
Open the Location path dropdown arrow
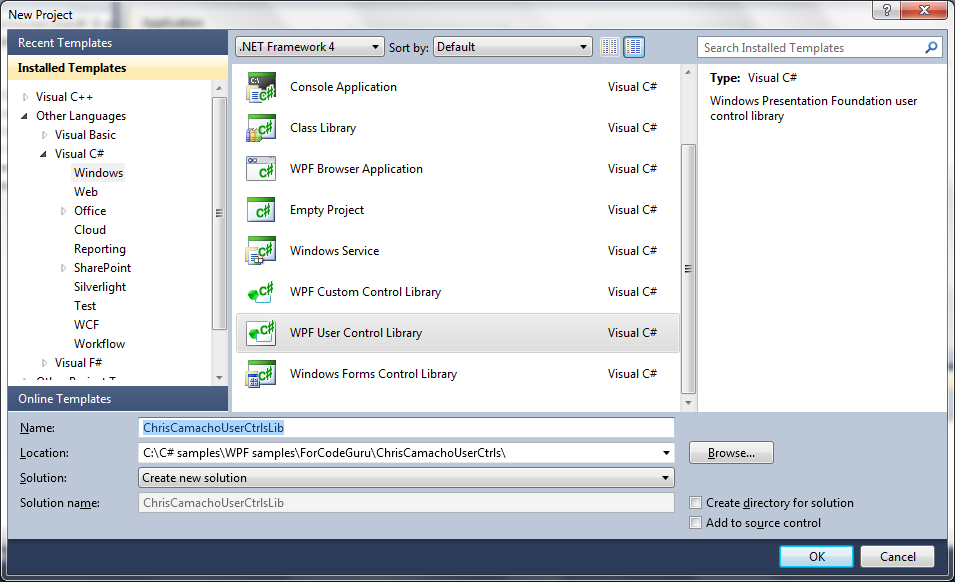coord(666,453)
